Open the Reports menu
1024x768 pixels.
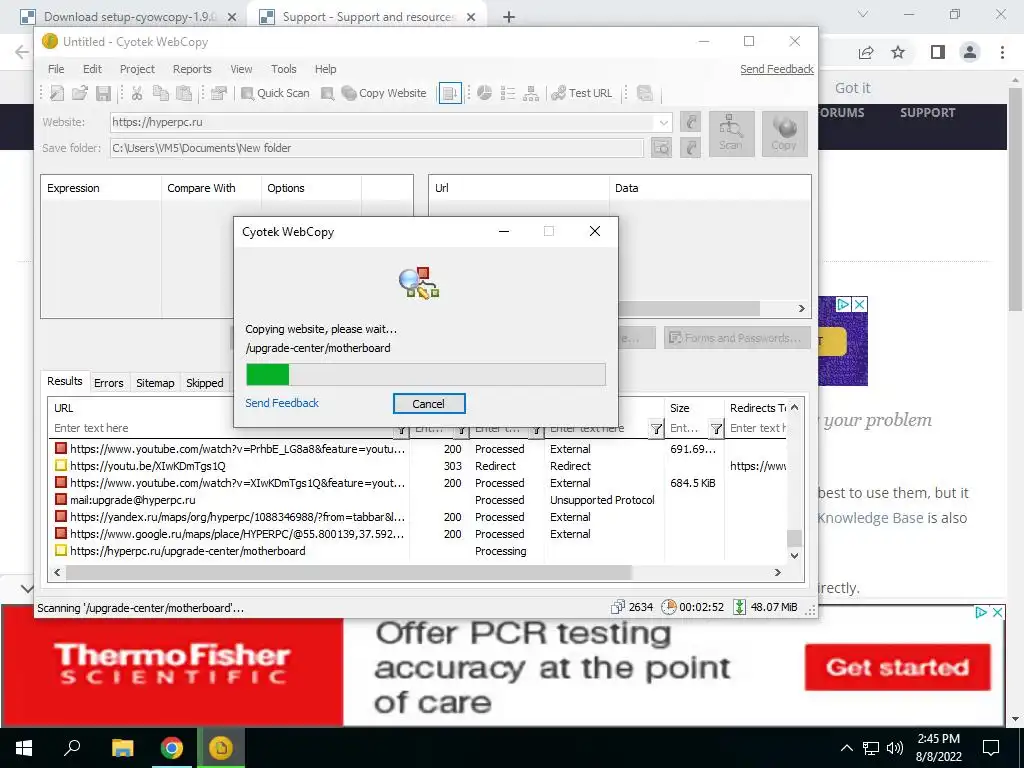click(192, 69)
